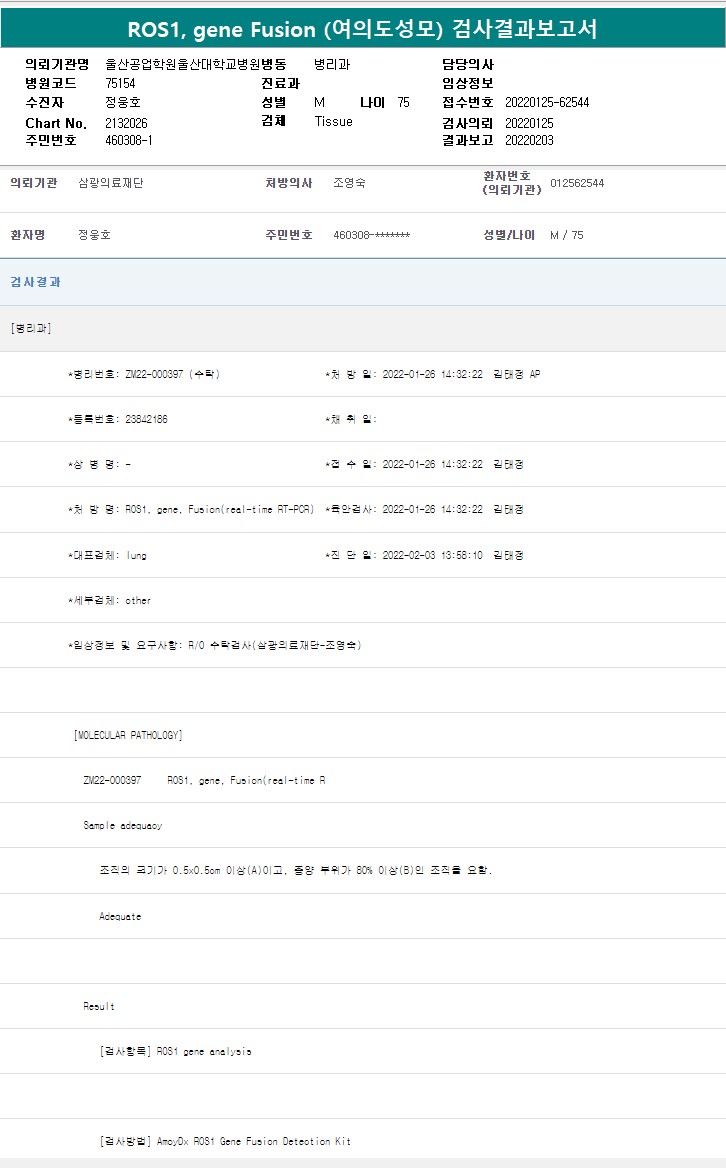Click the 병리번호 row ZM22-000397 (수탁)
Screen dimensions: 726x1168
144,374
